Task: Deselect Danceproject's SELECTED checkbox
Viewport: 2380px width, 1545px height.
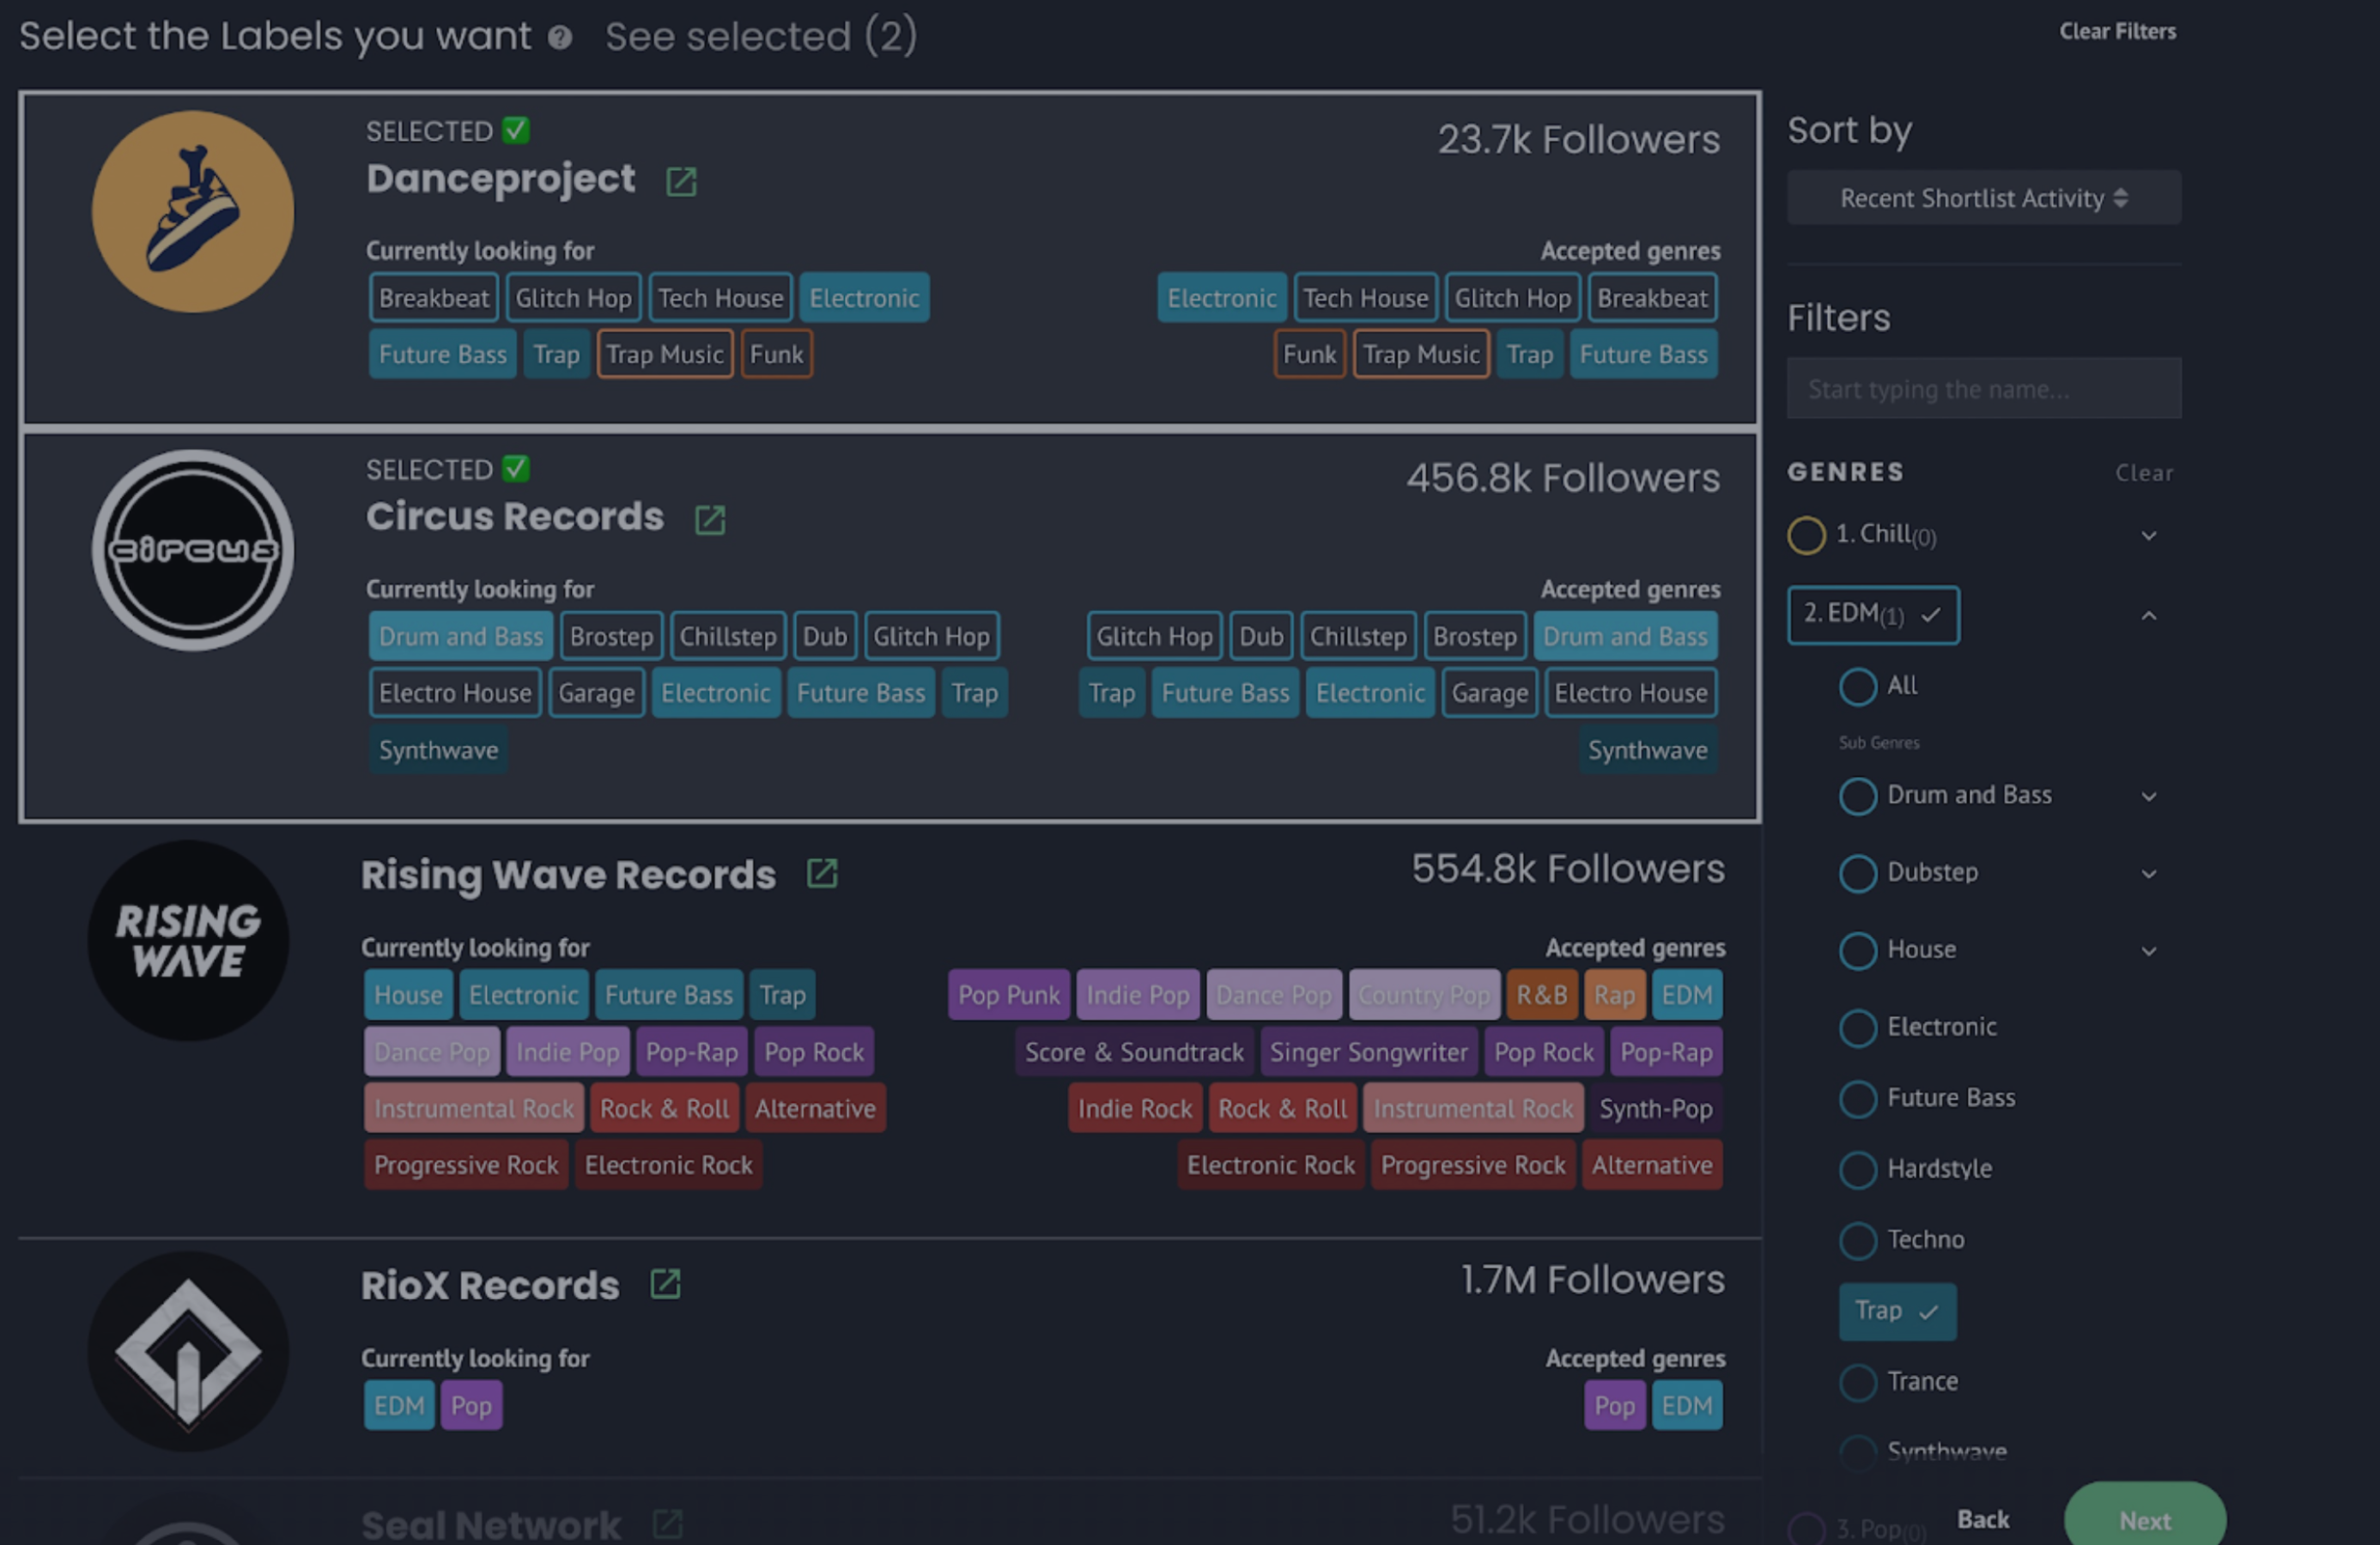Action: click(515, 130)
